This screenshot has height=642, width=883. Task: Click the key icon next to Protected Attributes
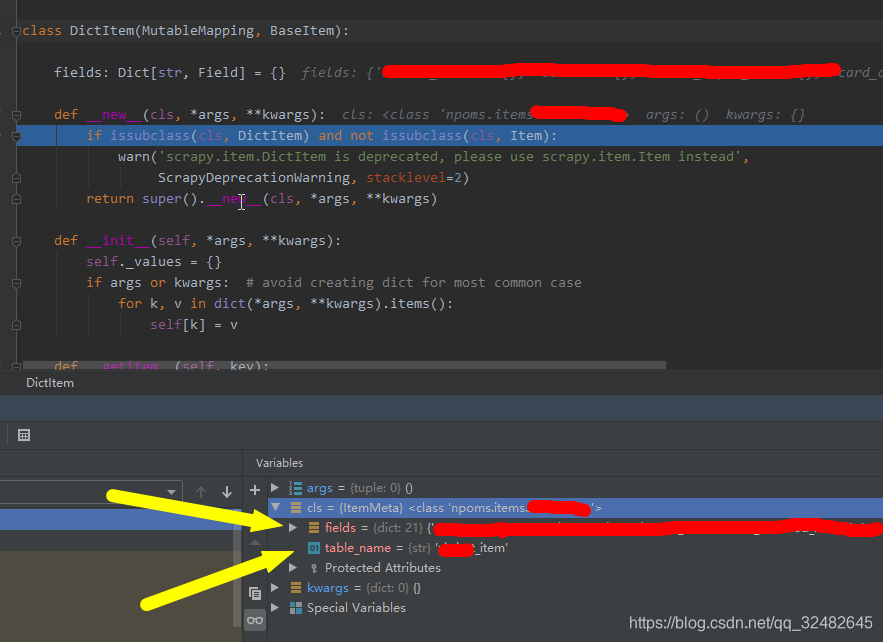313,567
